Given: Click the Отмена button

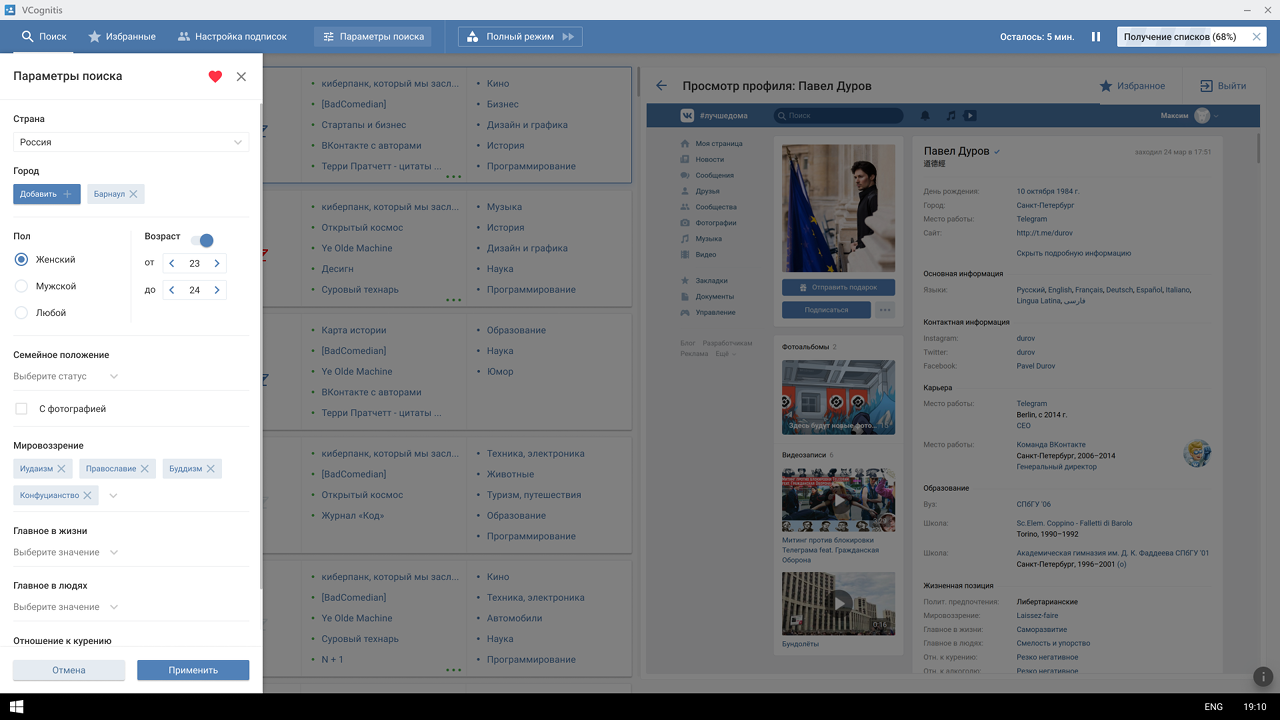Looking at the screenshot, I should pos(69,670).
